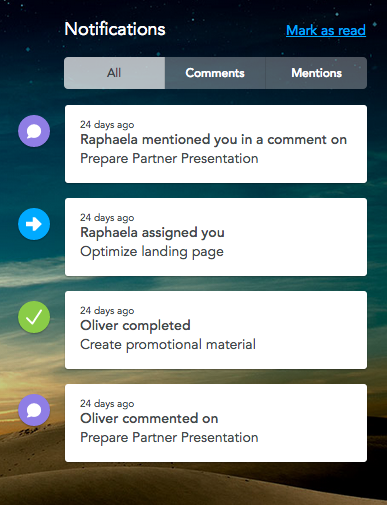Switch to the Comments tab

[x=215, y=73]
